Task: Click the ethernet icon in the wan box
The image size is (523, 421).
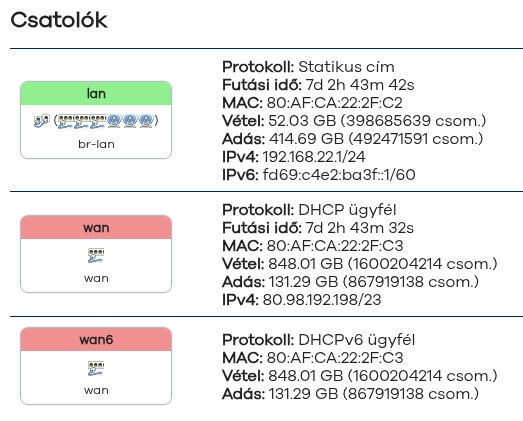Action: [x=96, y=256]
